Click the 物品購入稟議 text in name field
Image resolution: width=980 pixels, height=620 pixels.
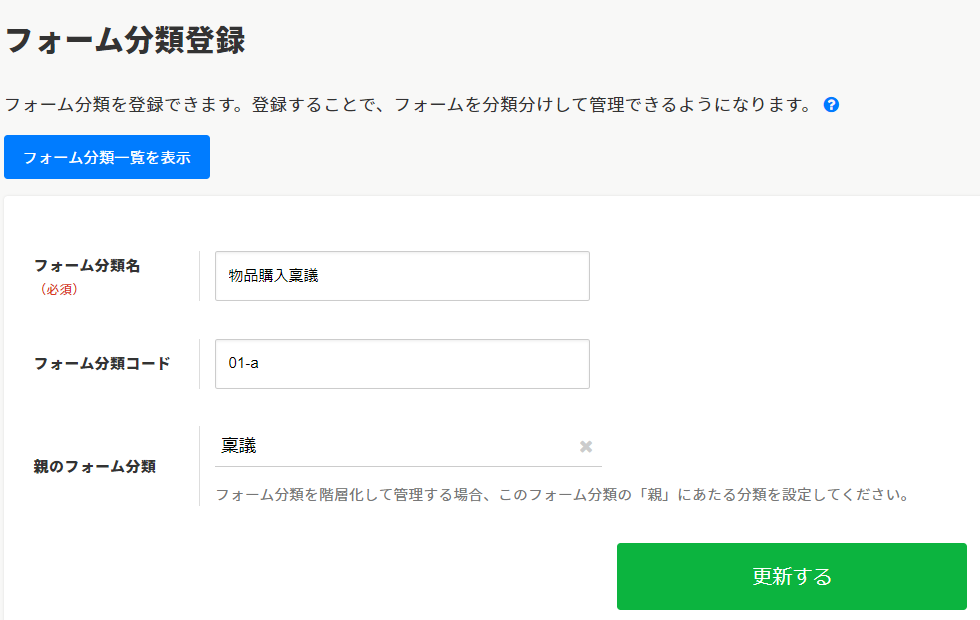[273, 276]
